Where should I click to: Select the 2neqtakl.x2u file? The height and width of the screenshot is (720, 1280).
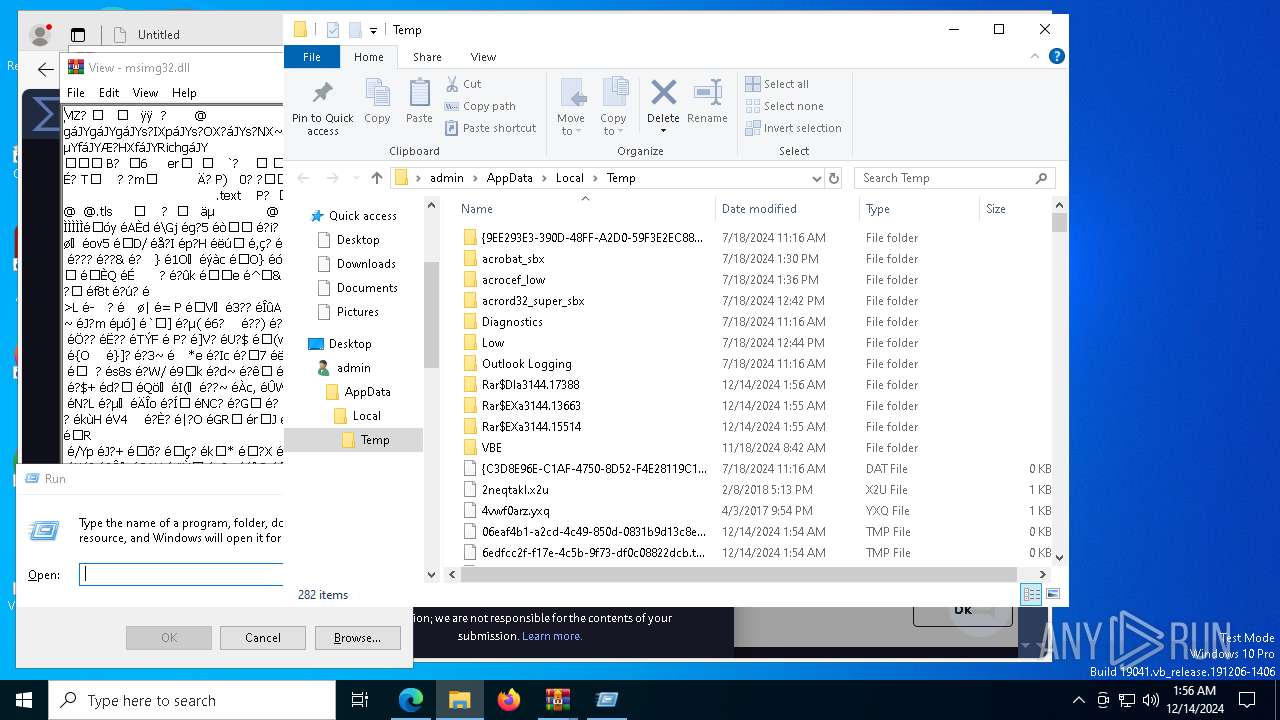[515, 490]
